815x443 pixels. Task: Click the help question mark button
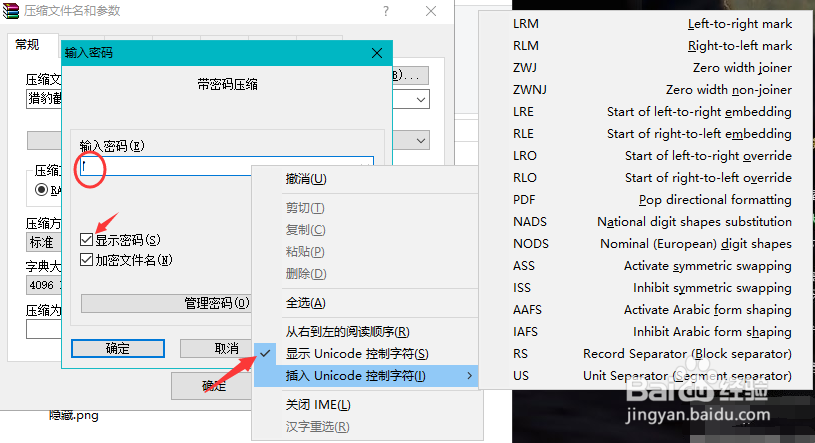pos(386,11)
